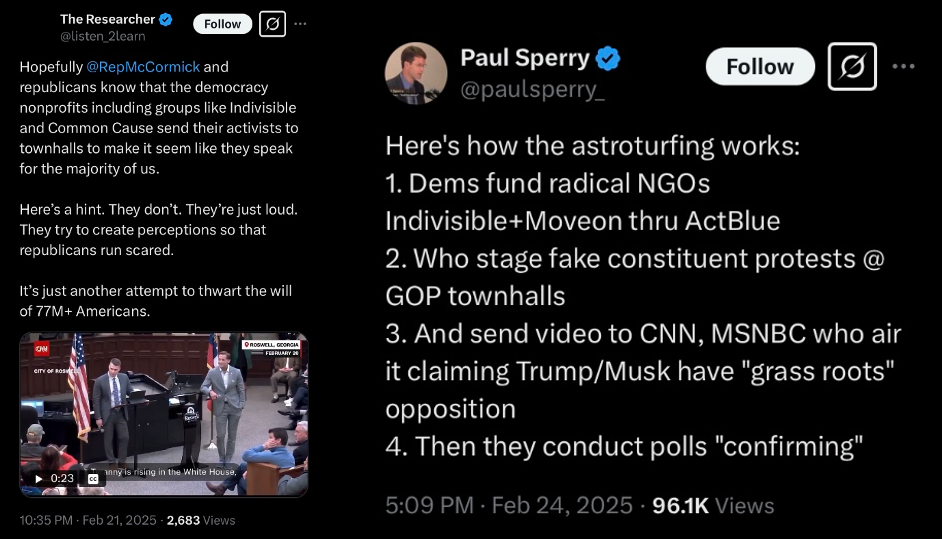
Task: Follow Paul Sperry's account
Action: 760,67
